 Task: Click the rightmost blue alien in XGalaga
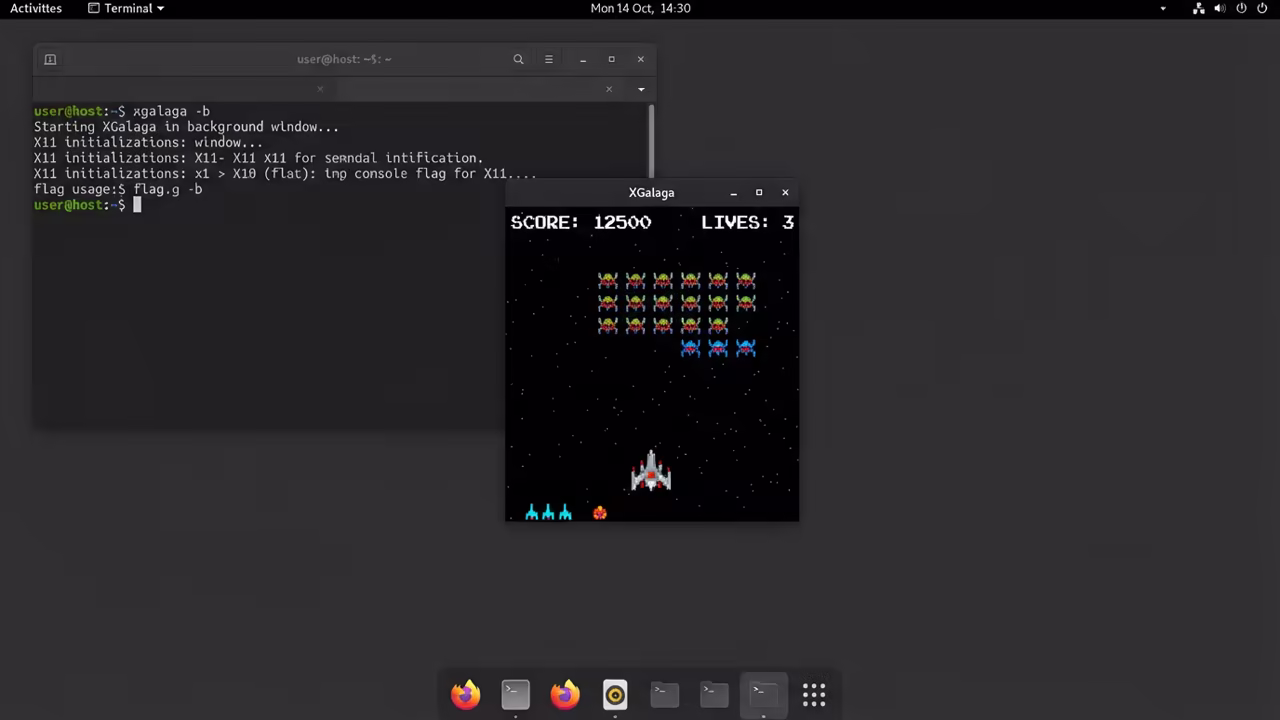745,348
